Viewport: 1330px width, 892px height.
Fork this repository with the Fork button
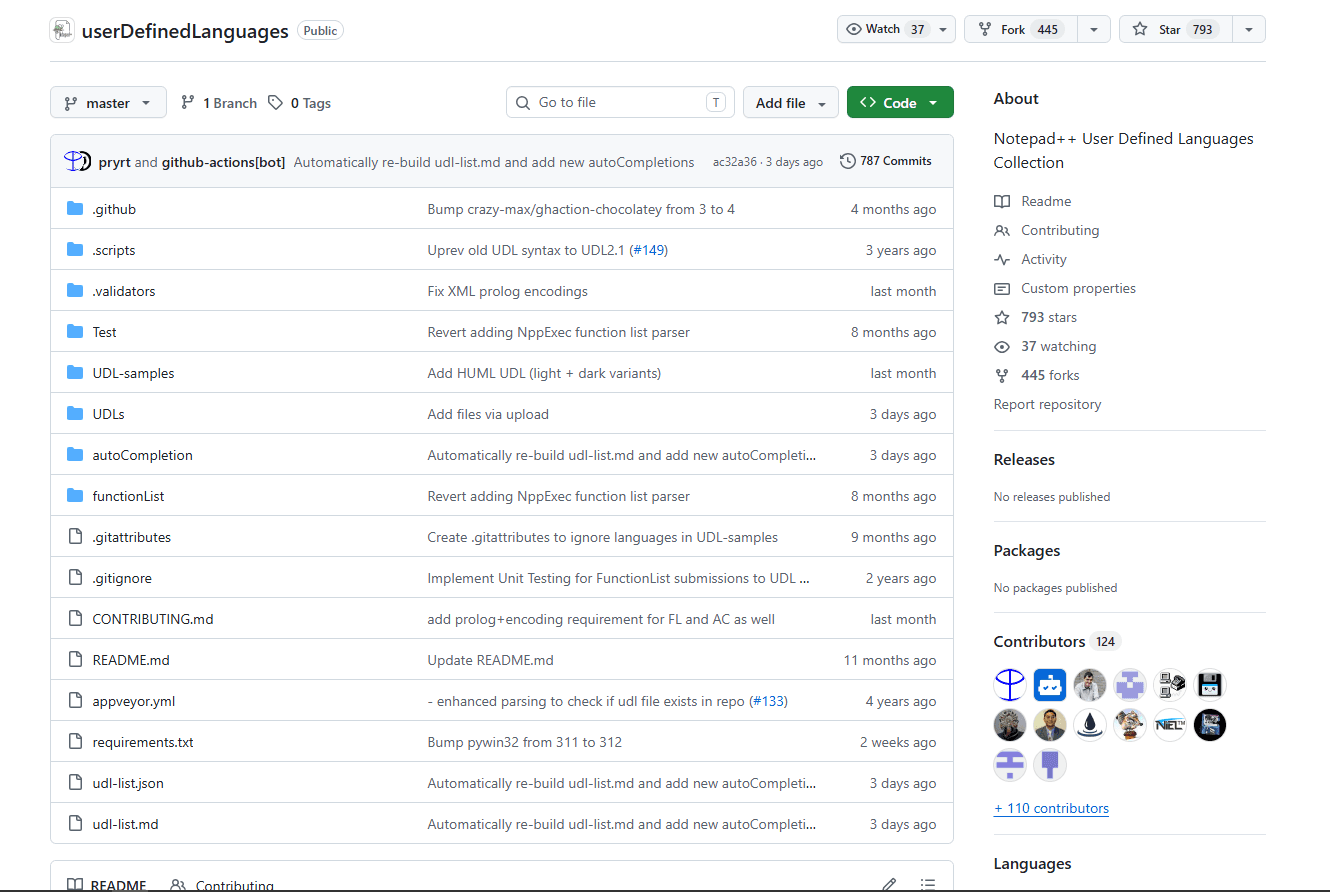(x=1021, y=30)
